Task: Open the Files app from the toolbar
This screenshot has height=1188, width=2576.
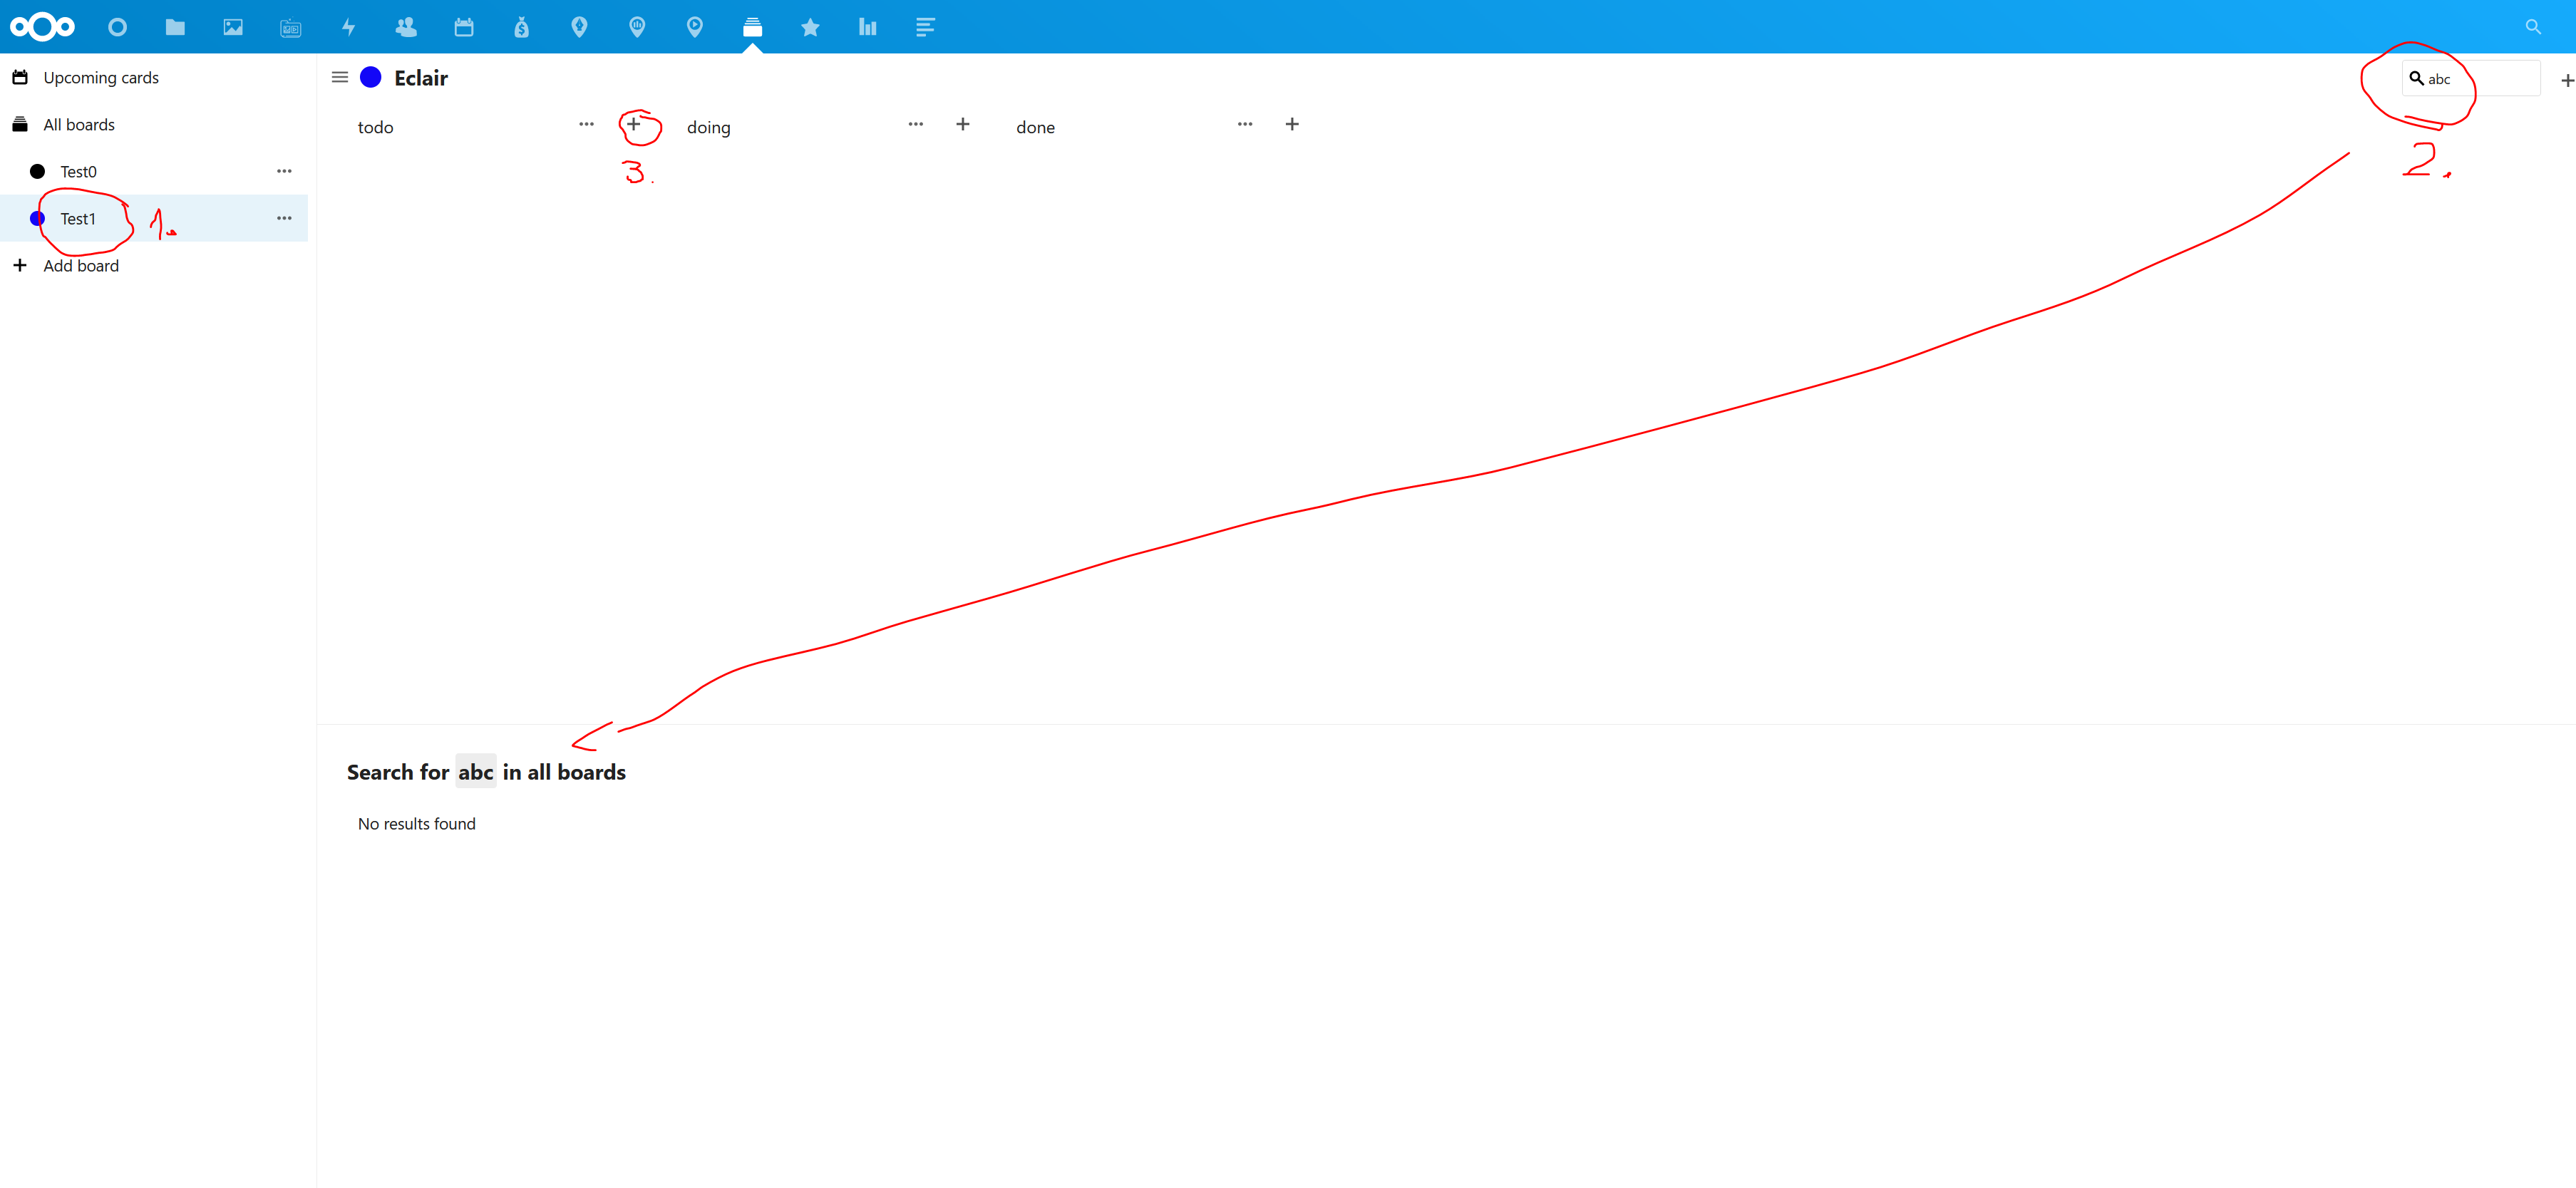Action: 175,27
